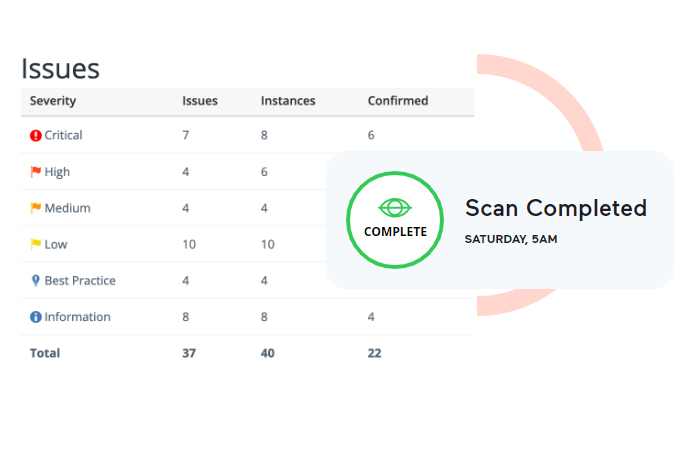Click the orange Medium severity flag icon

pyautogui.click(x=35, y=208)
